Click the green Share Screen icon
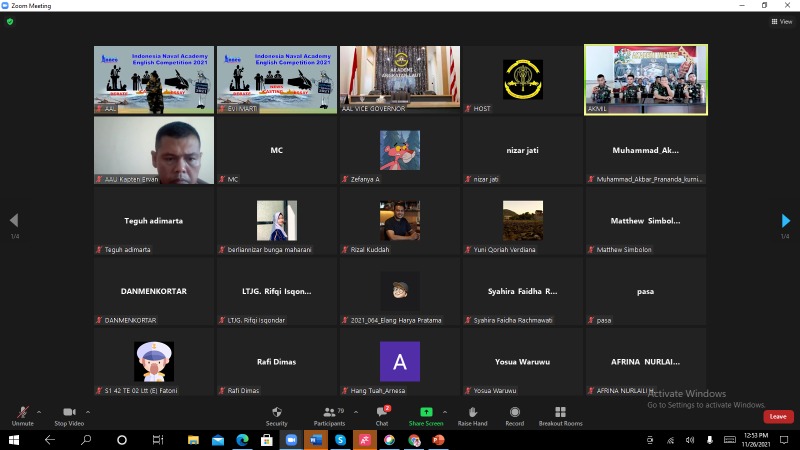The height and width of the screenshot is (450, 800). tap(426, 413)
